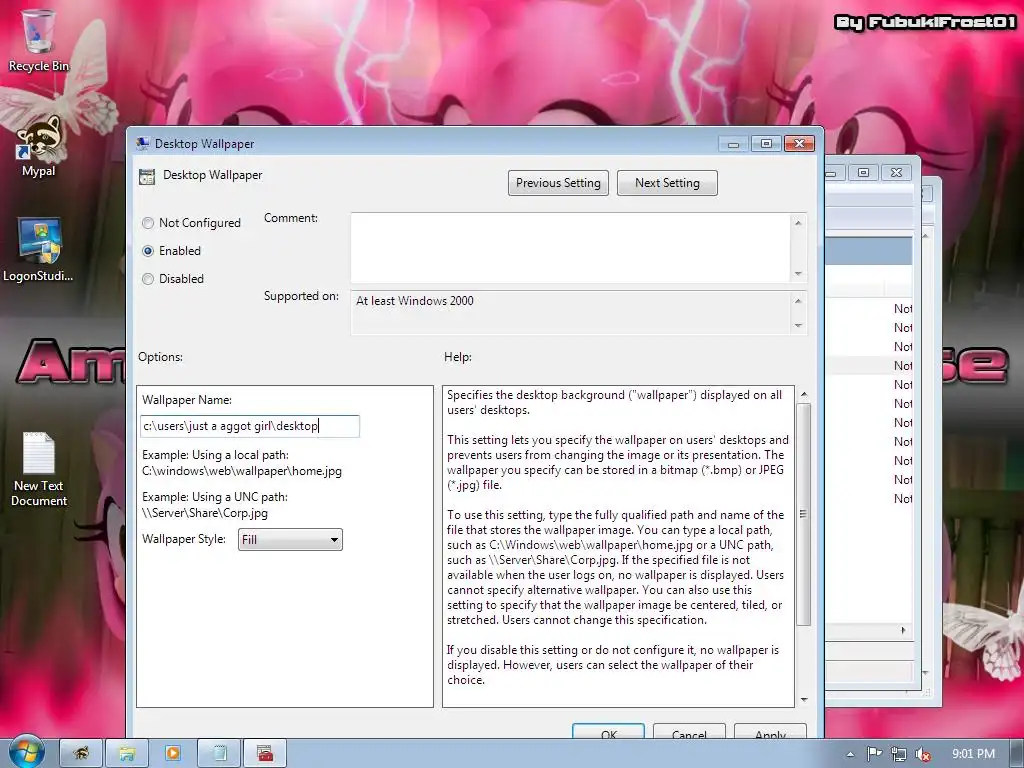Switch to Mypal browser in taskbar
1024x768 pixels.
pos(81,754)
